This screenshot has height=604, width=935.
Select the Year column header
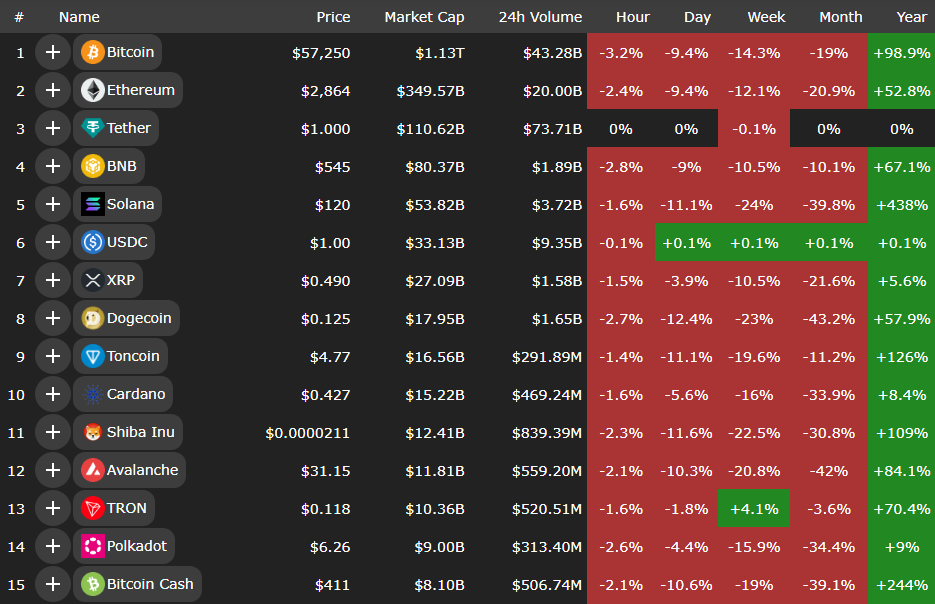911,17
